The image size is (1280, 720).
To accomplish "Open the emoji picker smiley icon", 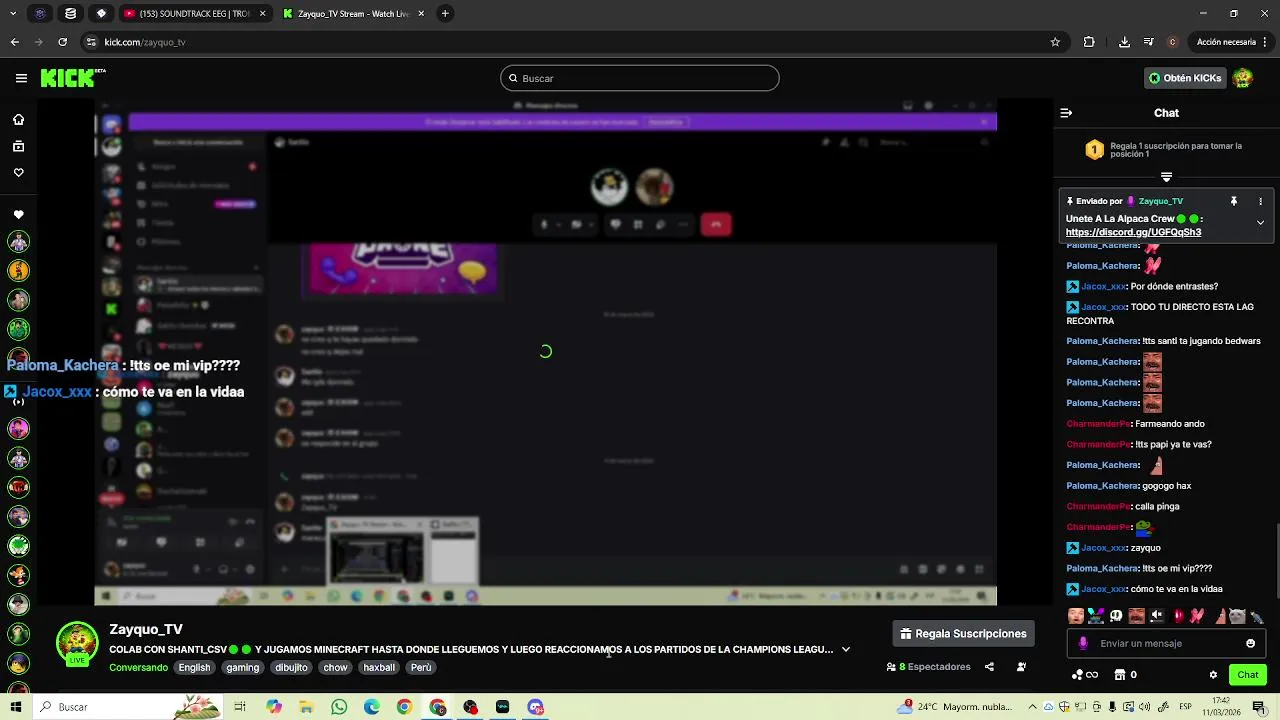I will (1250, 643).
